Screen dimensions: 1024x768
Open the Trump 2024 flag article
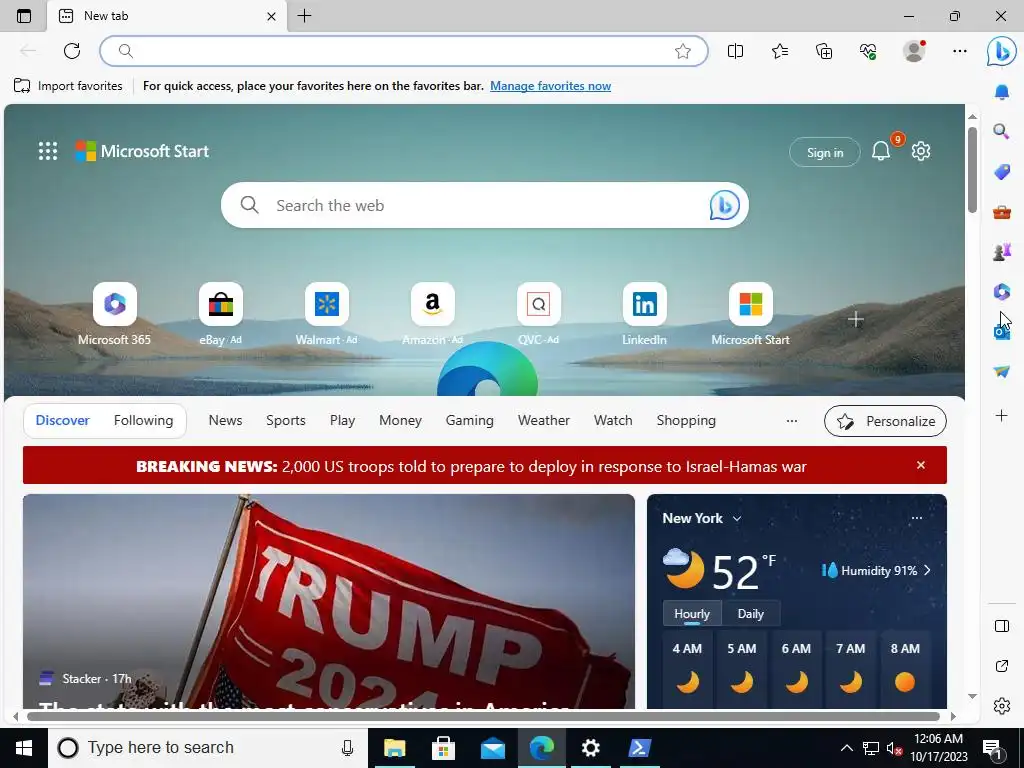click(x=328, y=601)
